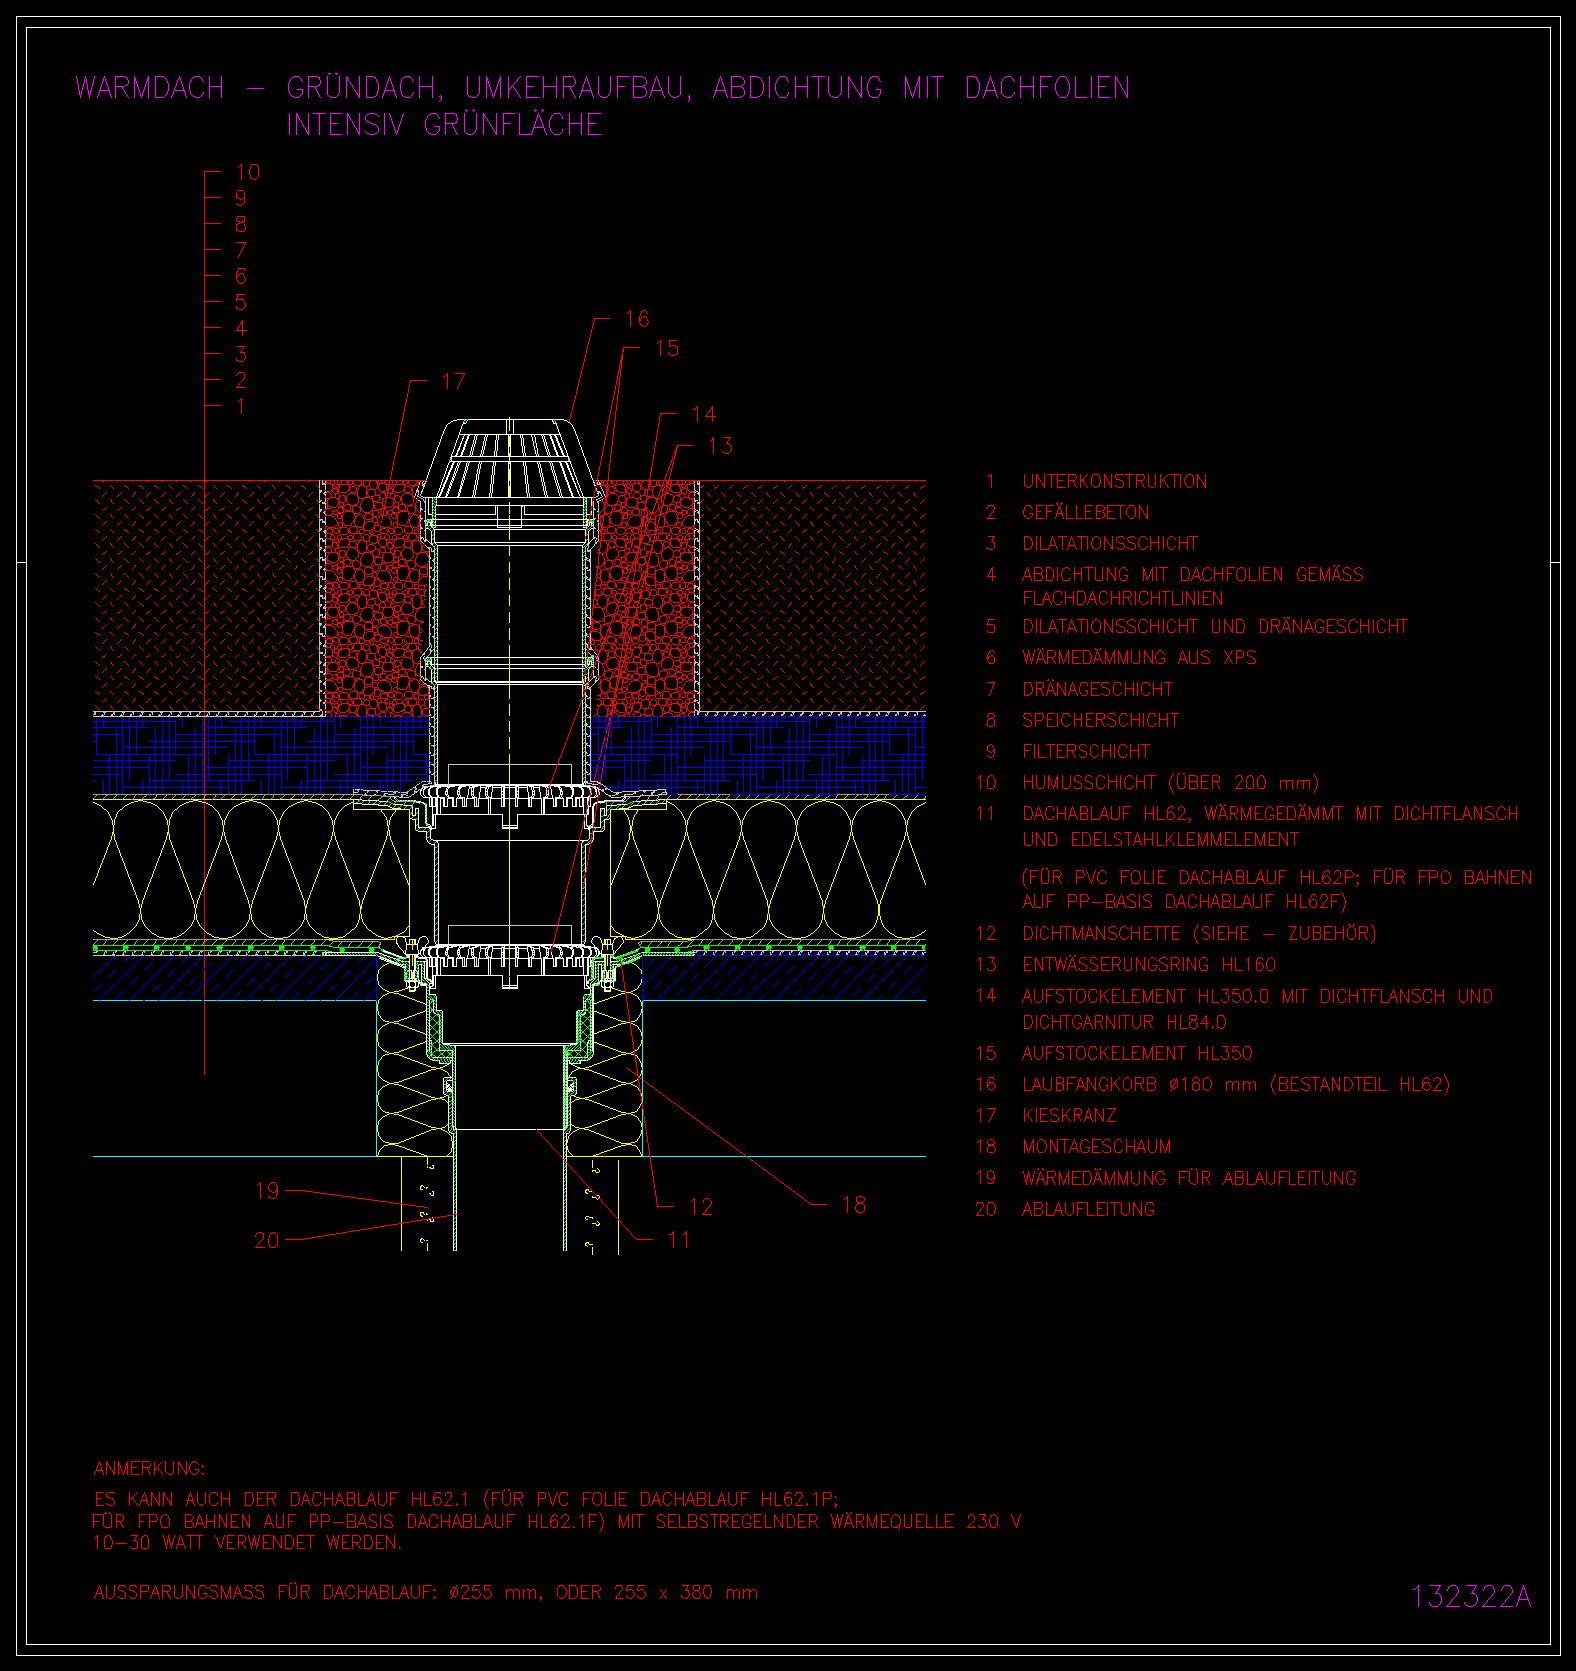Viewport: 1576px width, 1671px height.
Task: Click the subtitle 'INTENSIV GRÜNFLÄCHE'
Action: point(445,125)
